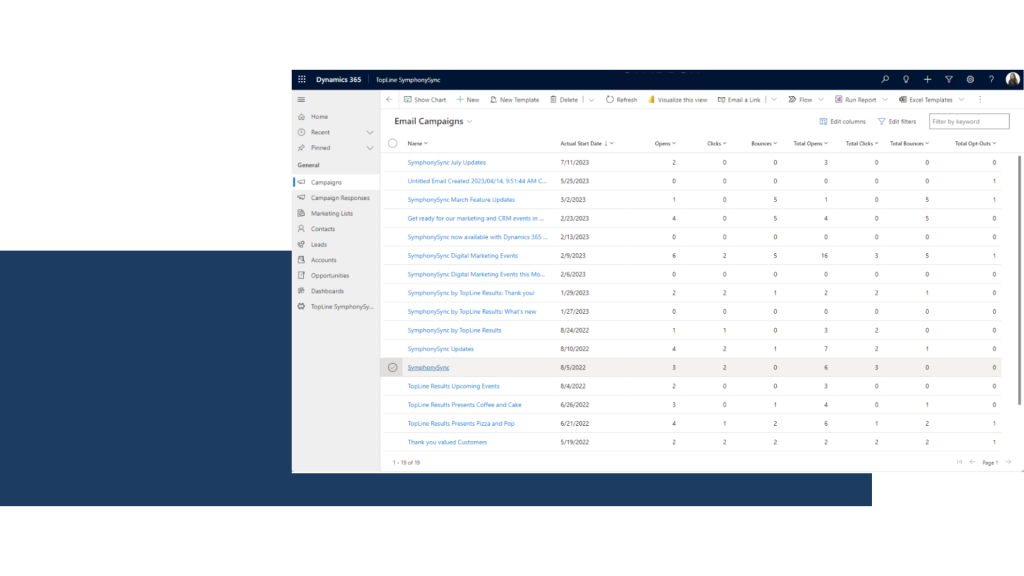Image resolution: width=1024 pixels, height=576 pixels.
Task: Expand the Email a Link dropdown arrow
Action: click(774, 100)
